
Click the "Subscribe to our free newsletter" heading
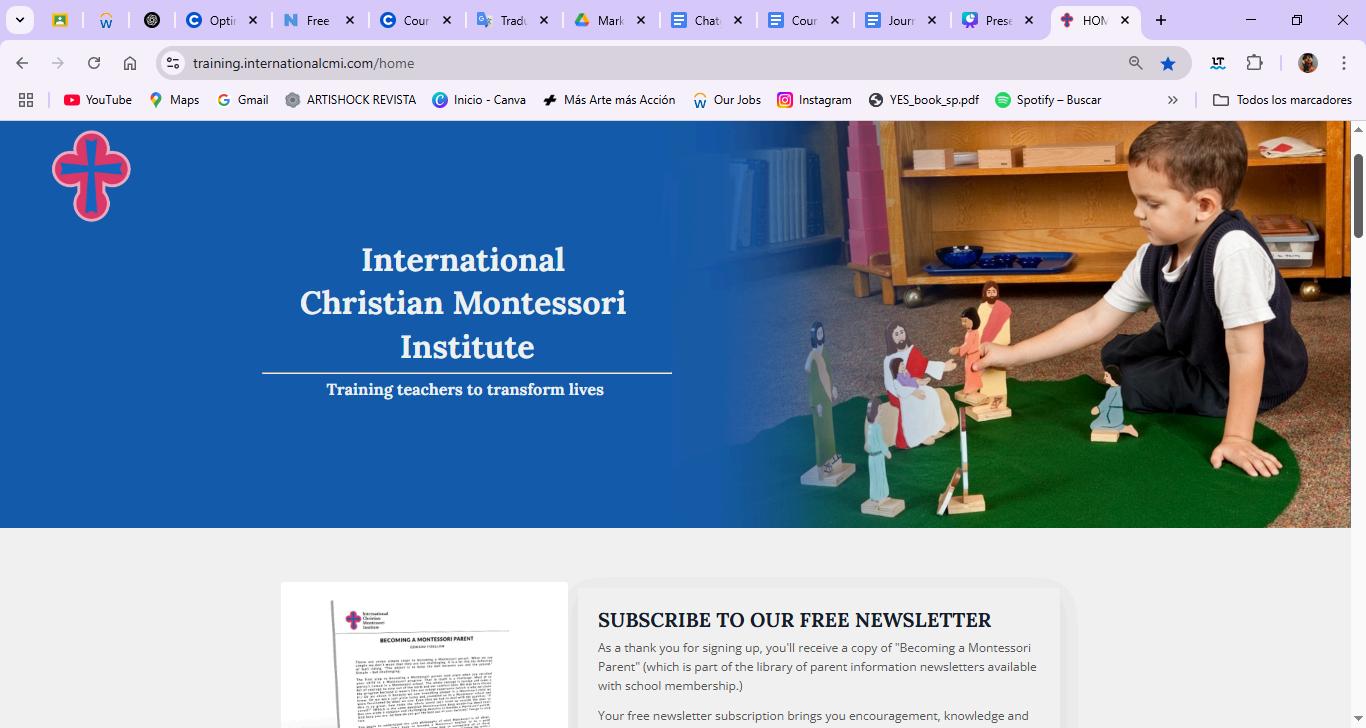pyautogui.click(x=795, y=620)
